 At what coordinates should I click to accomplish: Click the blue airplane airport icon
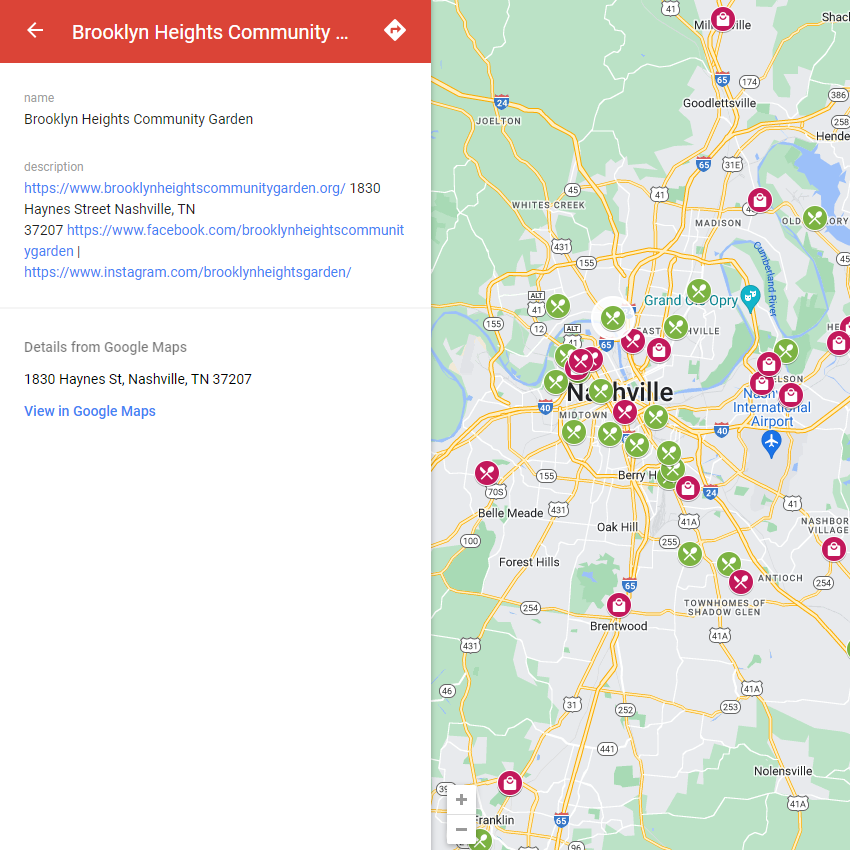(x=771, y=442)
